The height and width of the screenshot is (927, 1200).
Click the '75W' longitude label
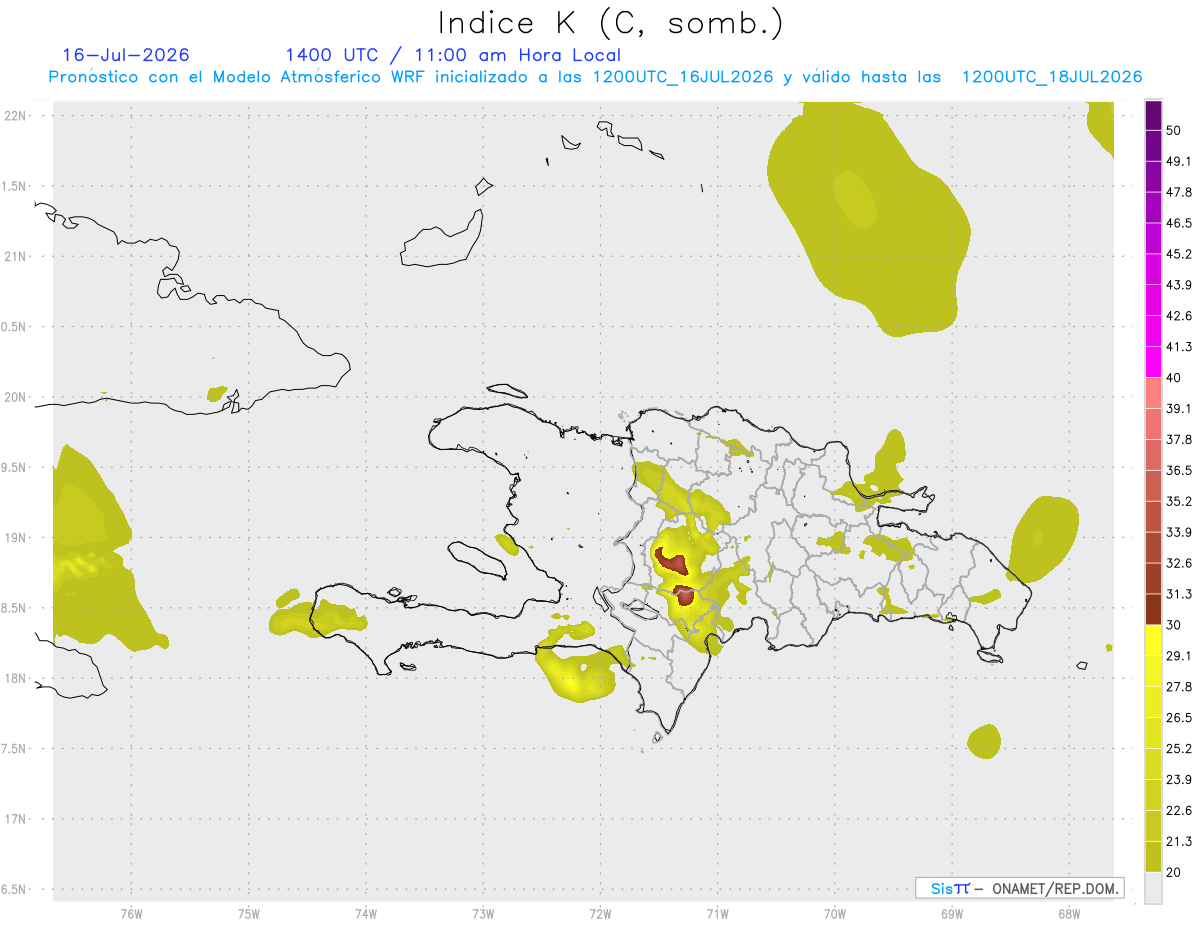click(x=249, y=913)
